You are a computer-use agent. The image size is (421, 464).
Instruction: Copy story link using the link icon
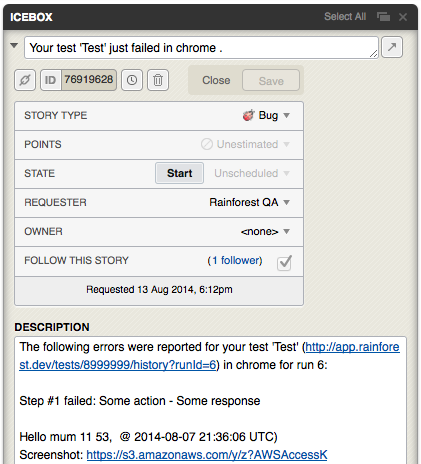pyautogui.click(x=25, y=80)
